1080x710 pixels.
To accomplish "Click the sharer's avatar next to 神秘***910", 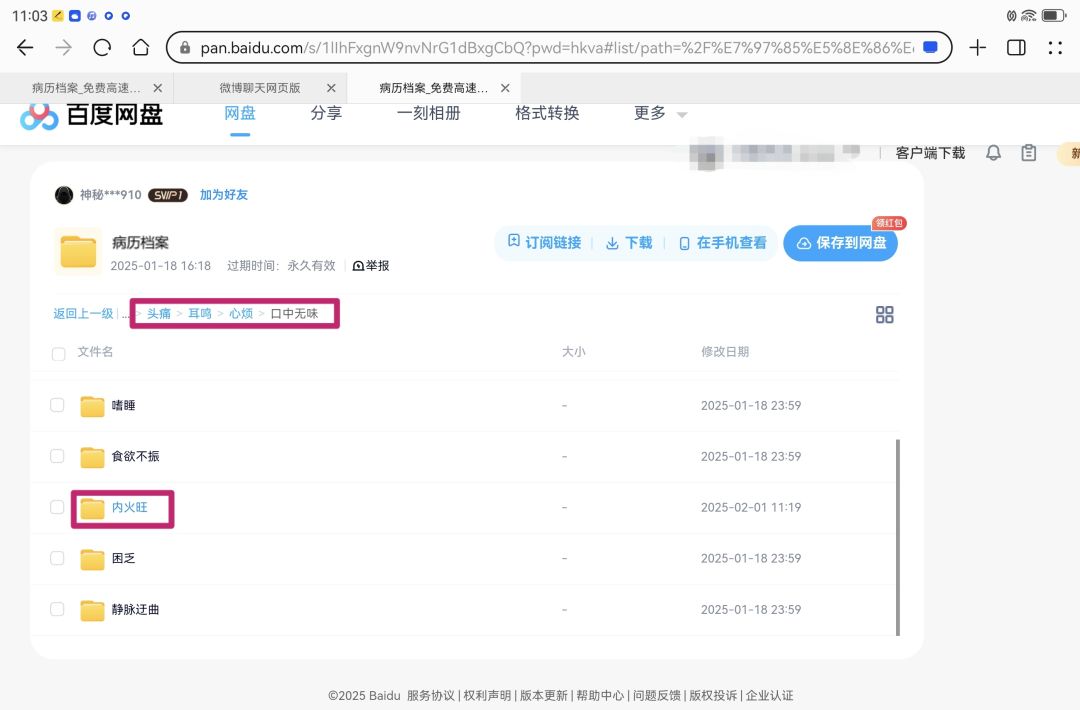I will click(x=64, y=196).
